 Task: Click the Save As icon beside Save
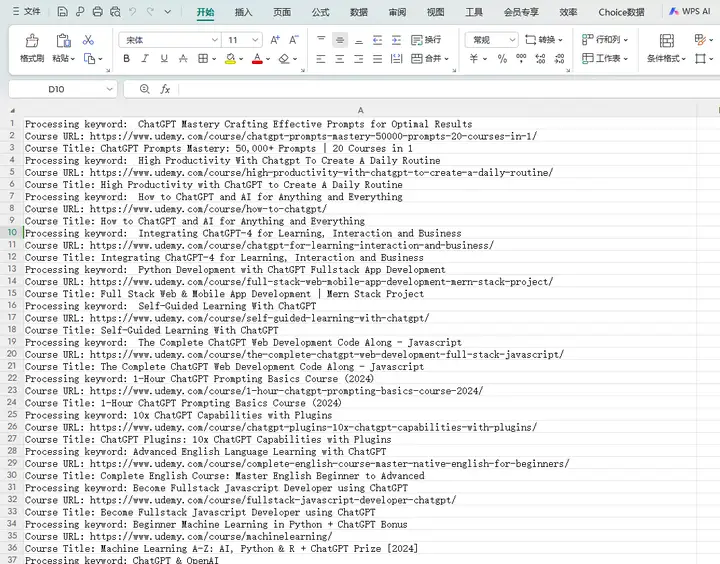tap(80, 11)
